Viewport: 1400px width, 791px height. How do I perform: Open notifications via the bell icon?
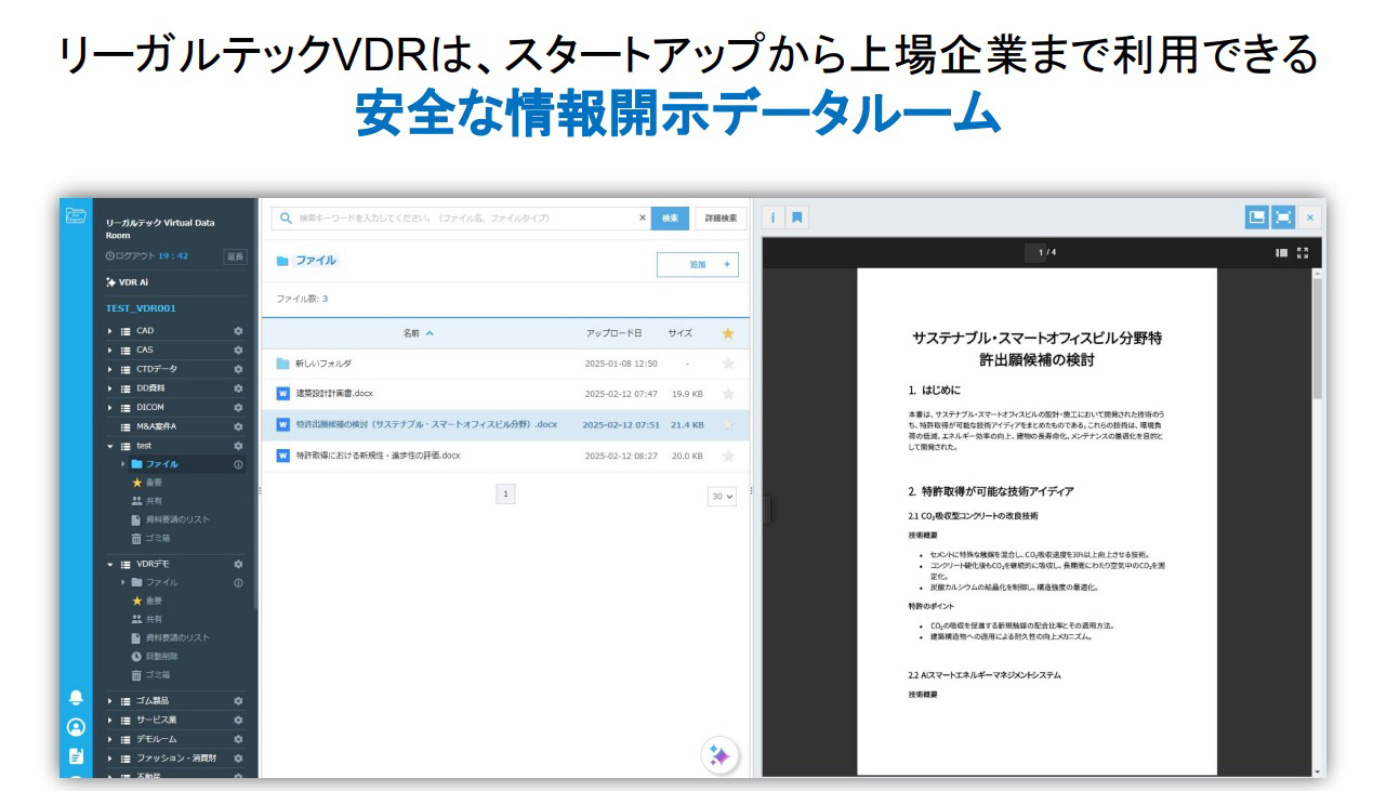[x=76, y=697]
